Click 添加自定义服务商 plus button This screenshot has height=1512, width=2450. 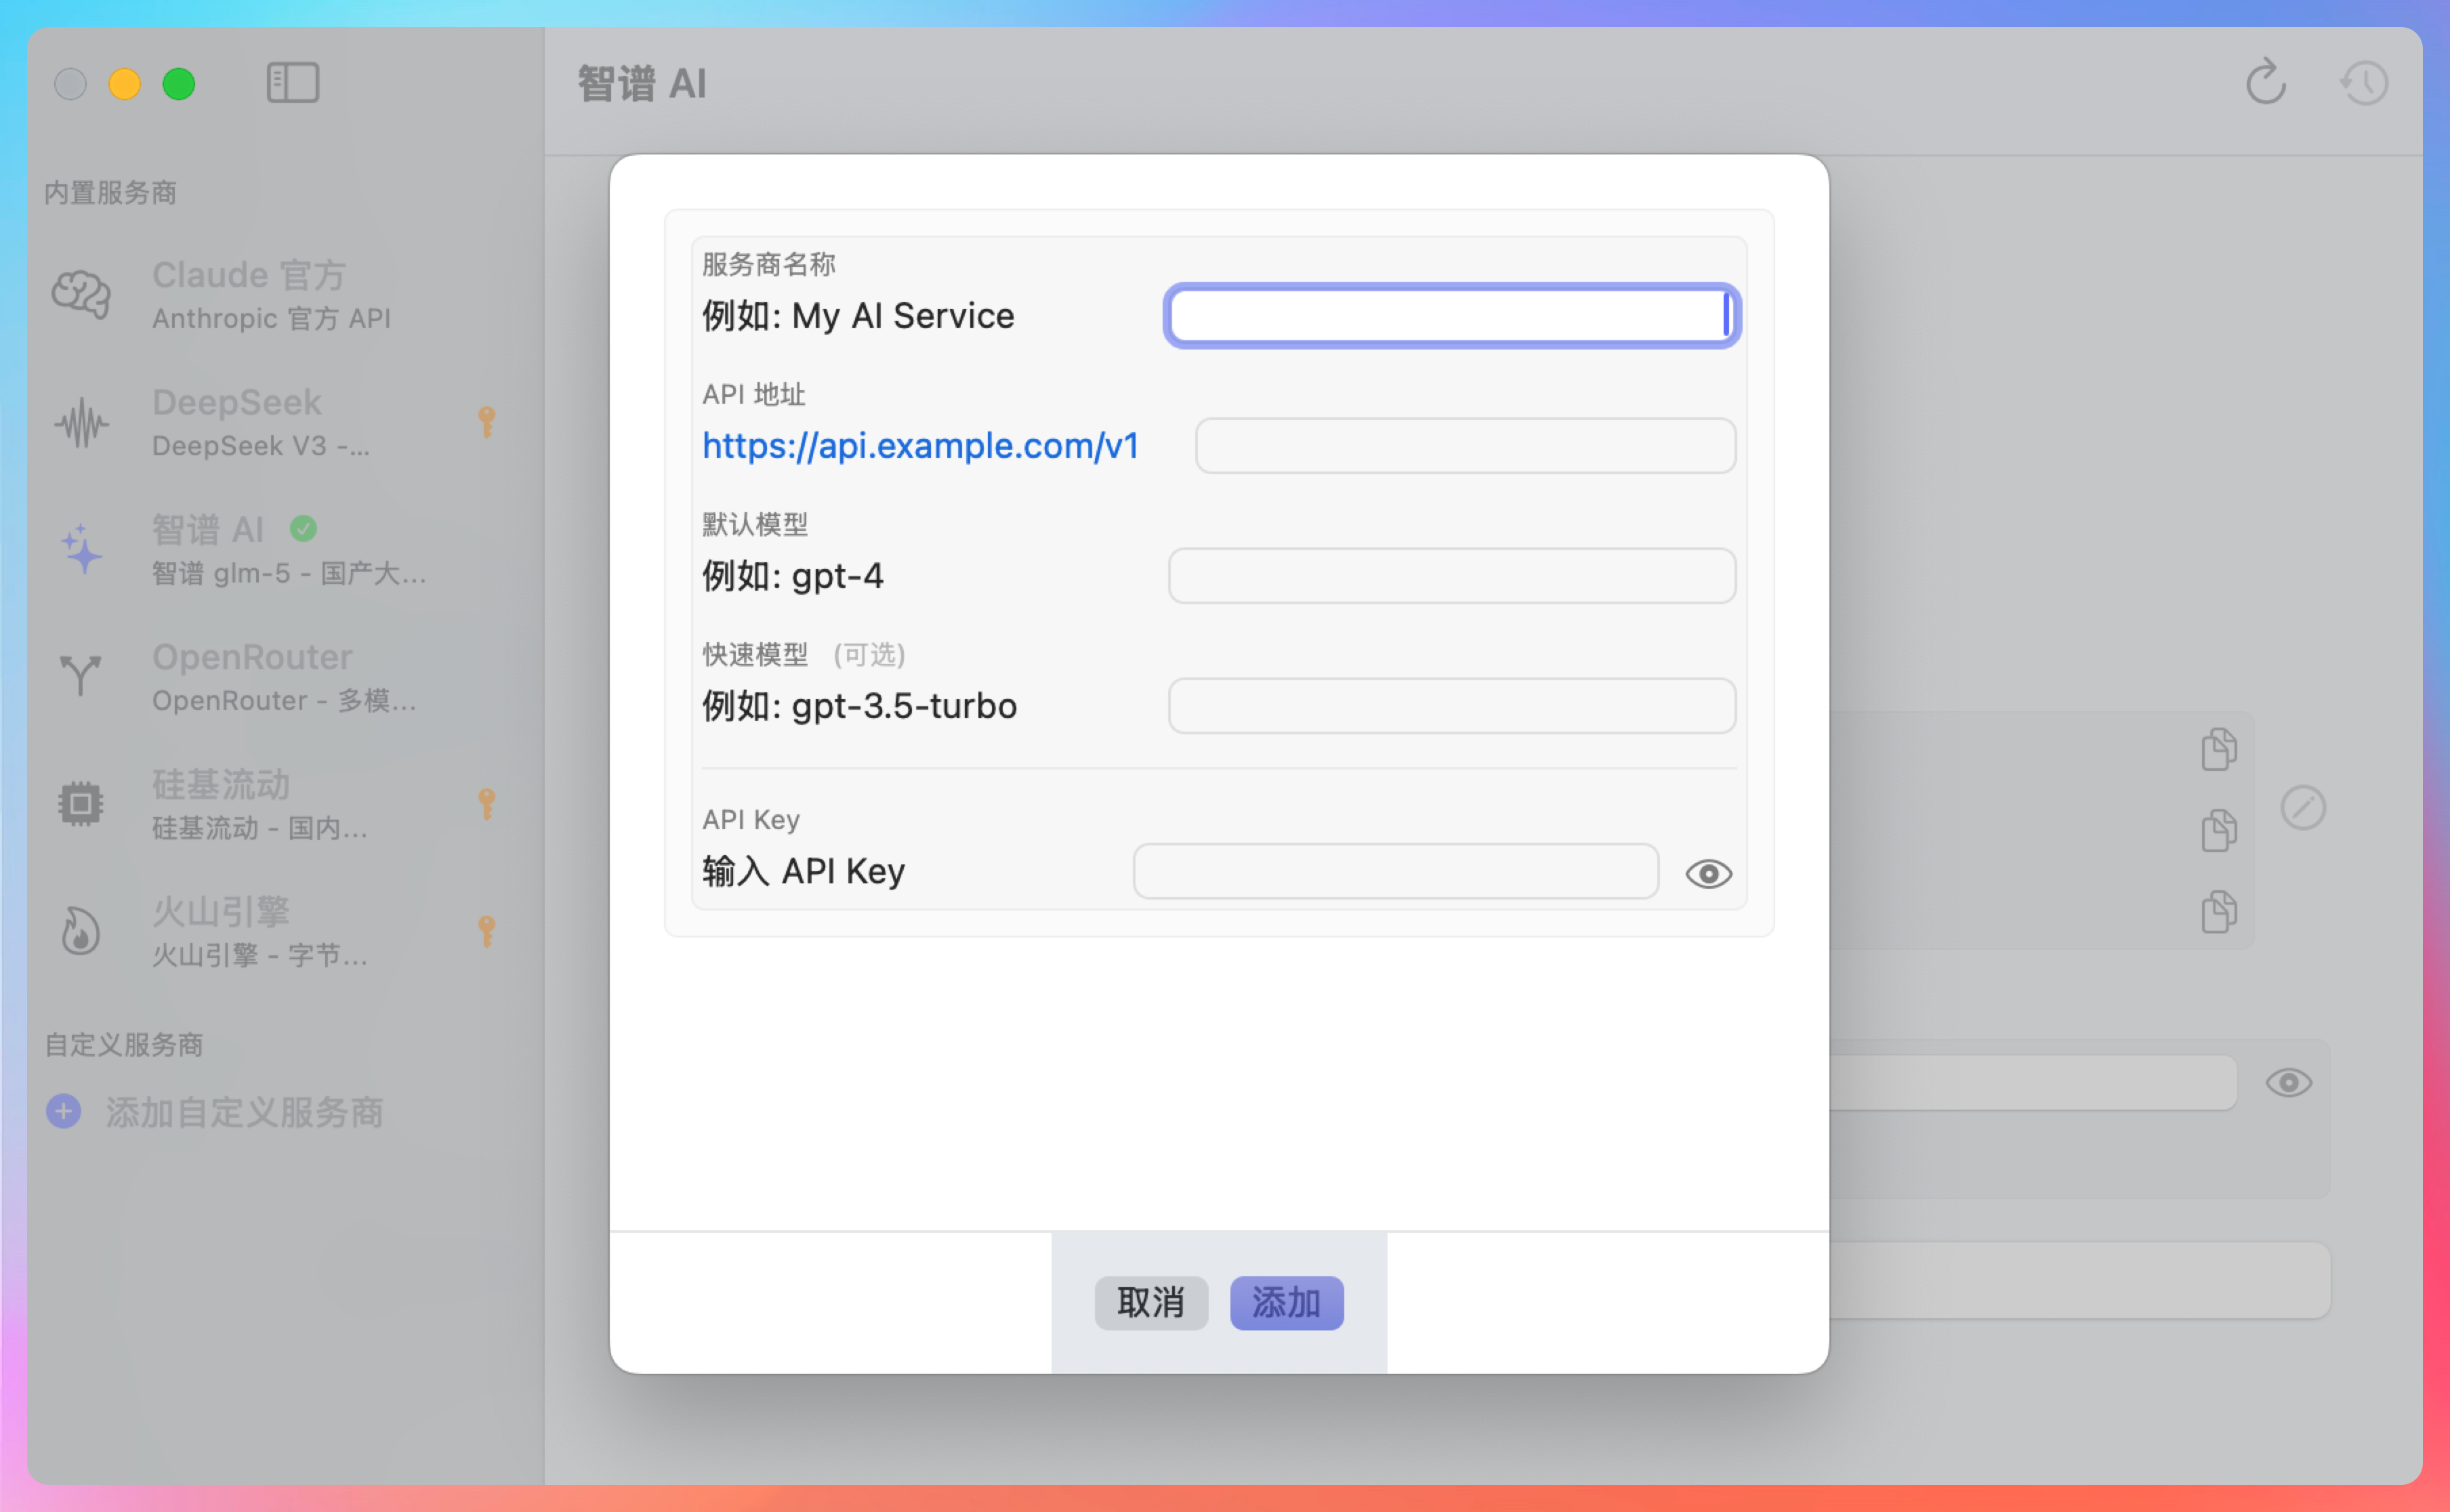click(x=64, y=1111)
